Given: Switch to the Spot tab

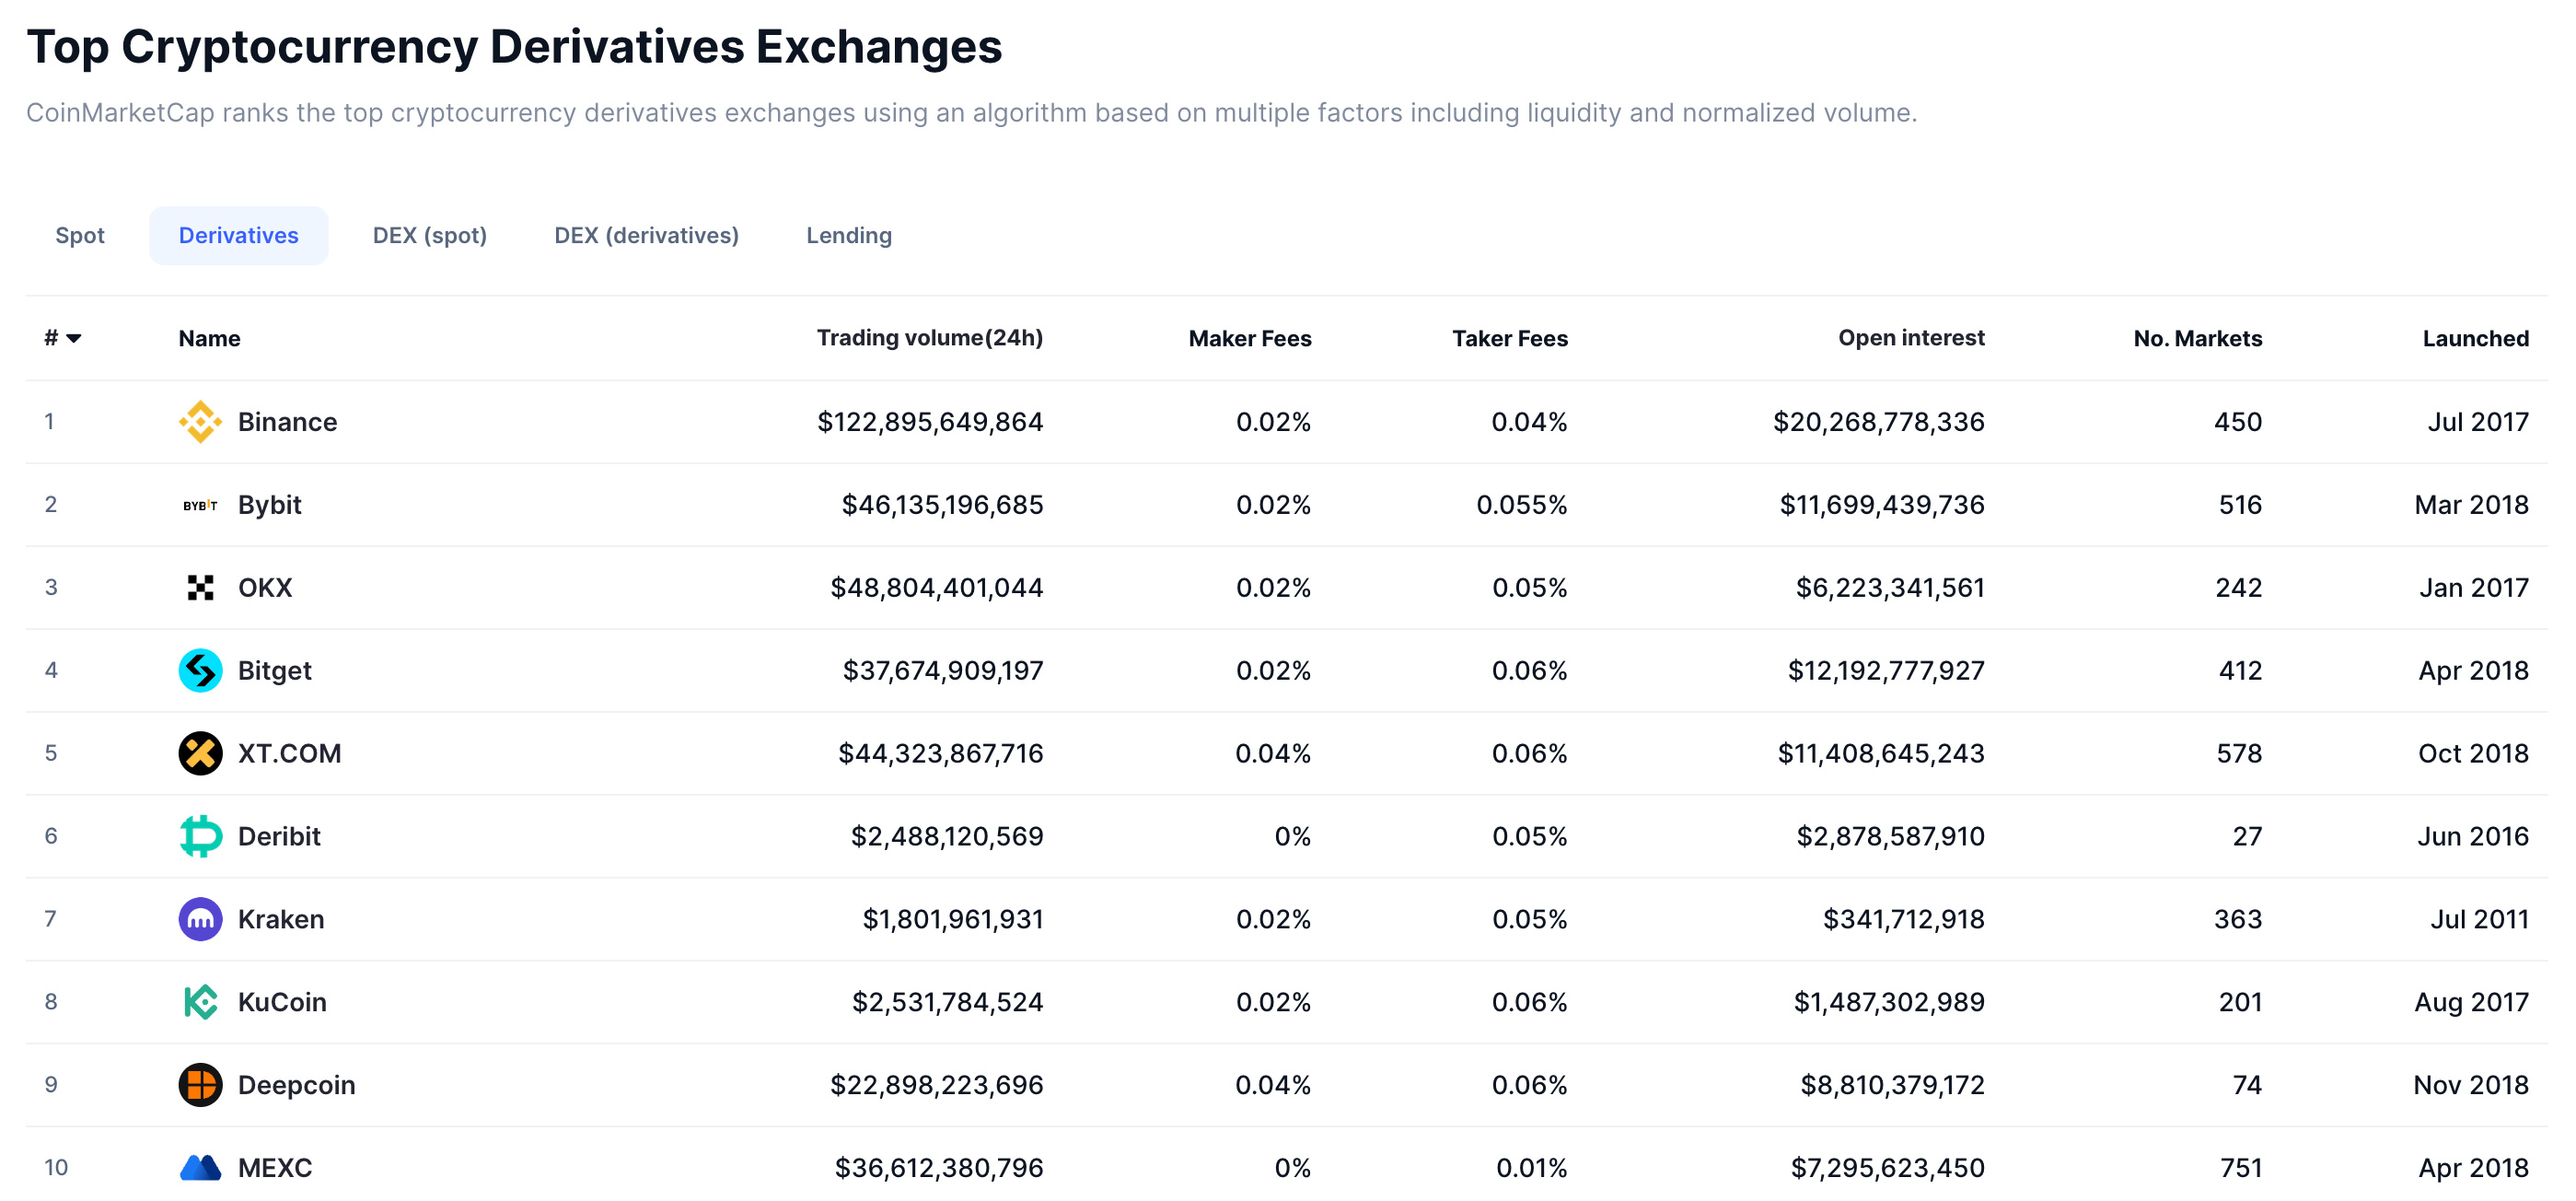Looking at the screenshot, I should [x=80, y=235].
